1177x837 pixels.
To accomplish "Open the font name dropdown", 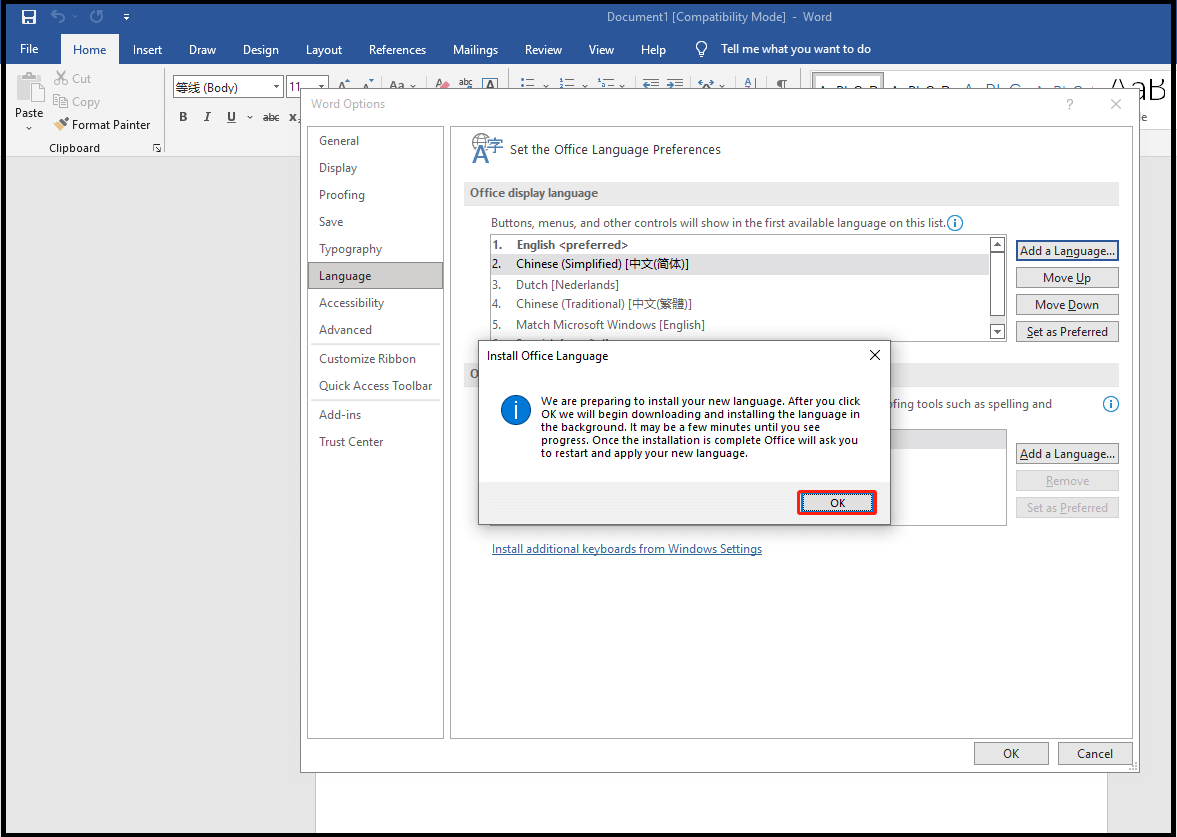I will point(277,87).
